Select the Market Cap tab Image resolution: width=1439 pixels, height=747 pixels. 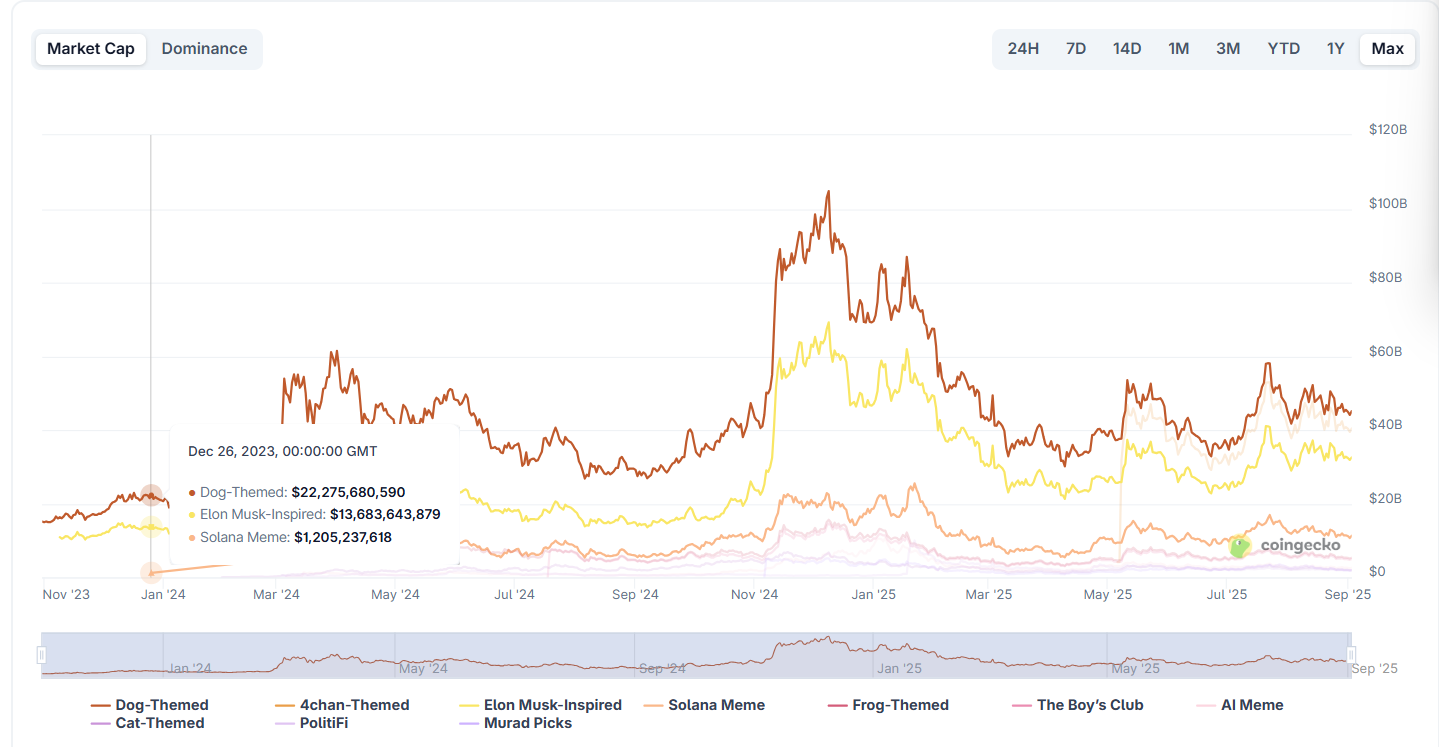pyautogui.click(x=91, y=49)
